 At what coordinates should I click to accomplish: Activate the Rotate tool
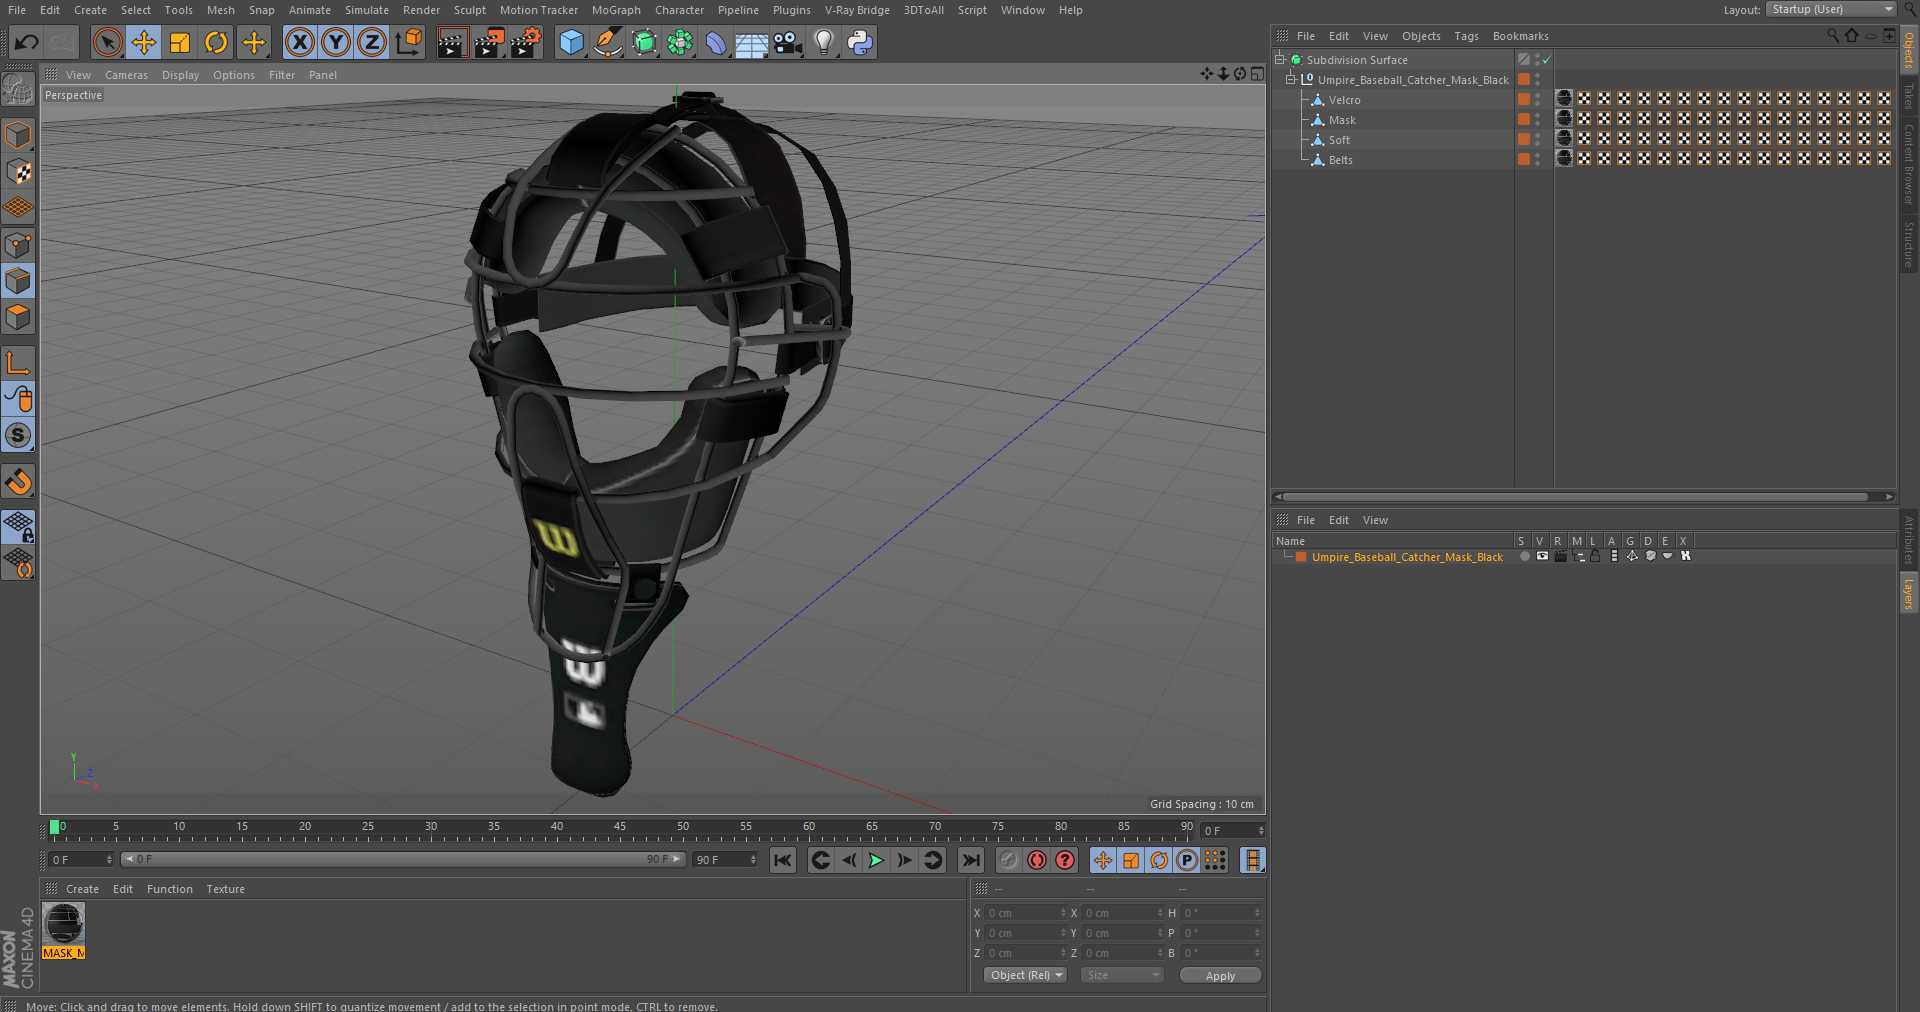(x=216, y=42)
